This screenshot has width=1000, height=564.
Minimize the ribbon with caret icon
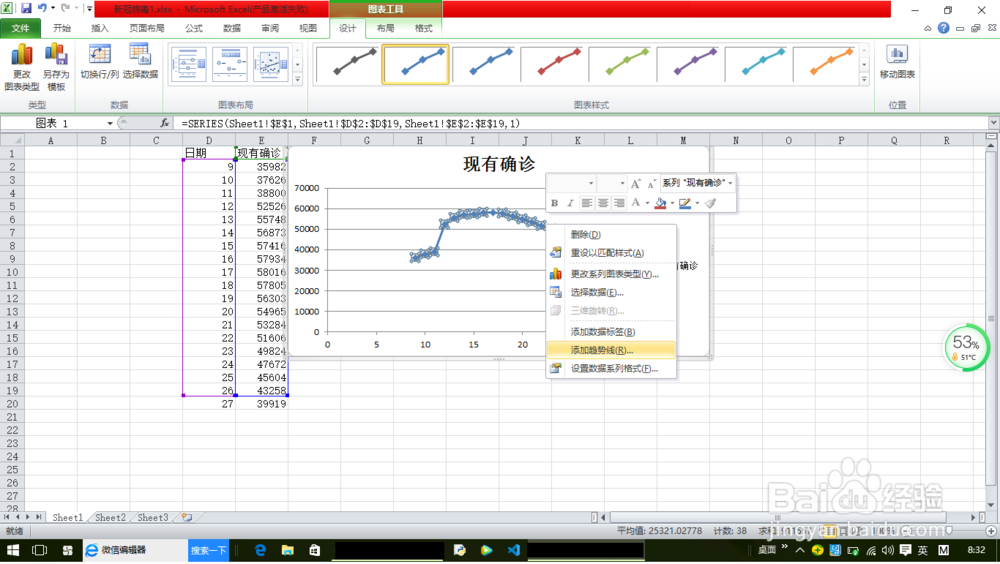[x=927, y=28]
